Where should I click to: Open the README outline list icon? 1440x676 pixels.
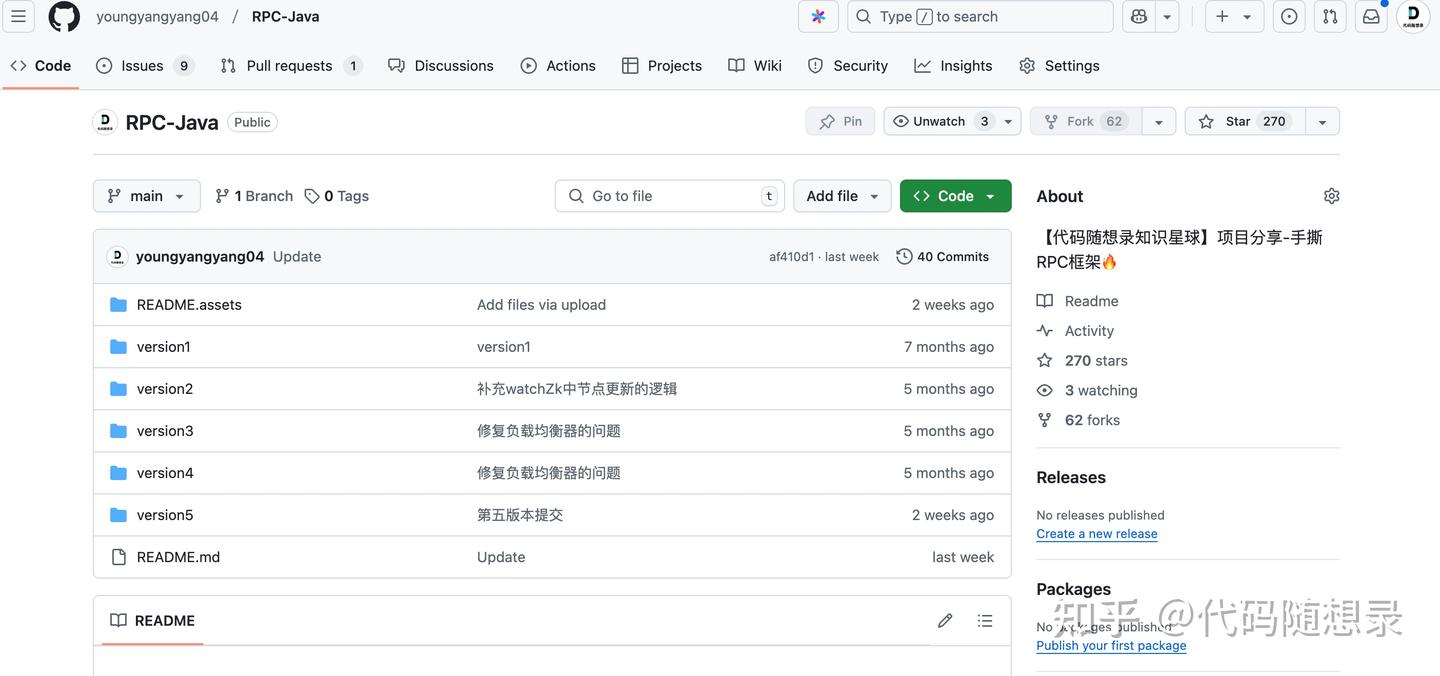985,620
